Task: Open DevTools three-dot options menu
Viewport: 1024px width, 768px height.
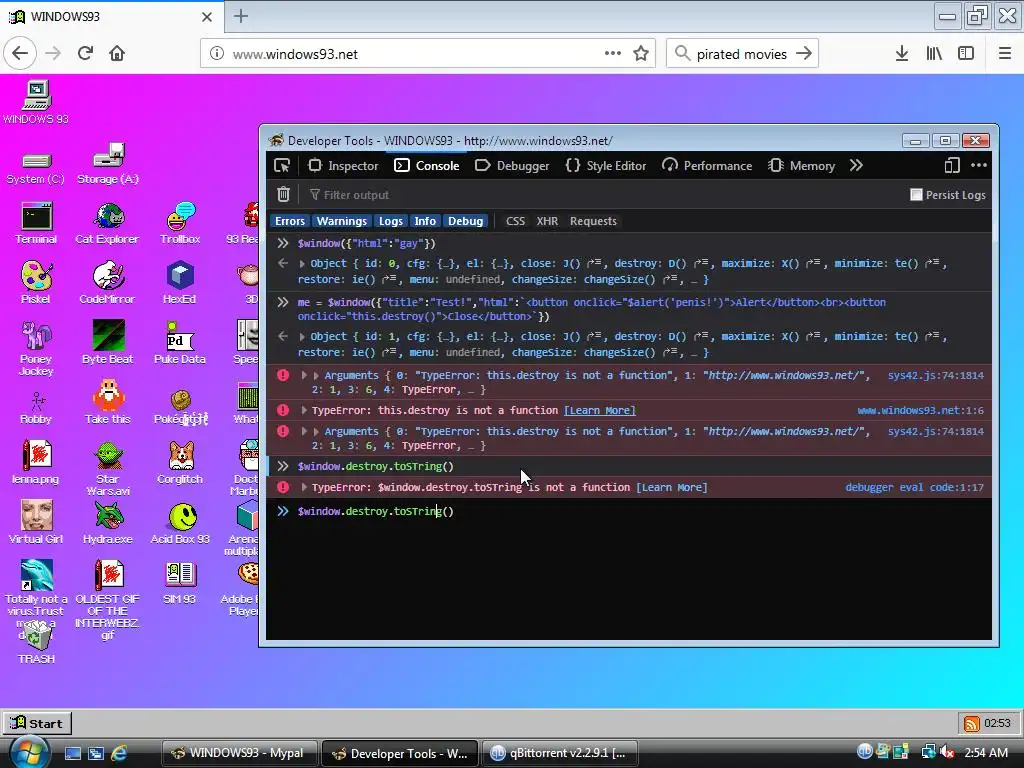Action: (979, 166)
